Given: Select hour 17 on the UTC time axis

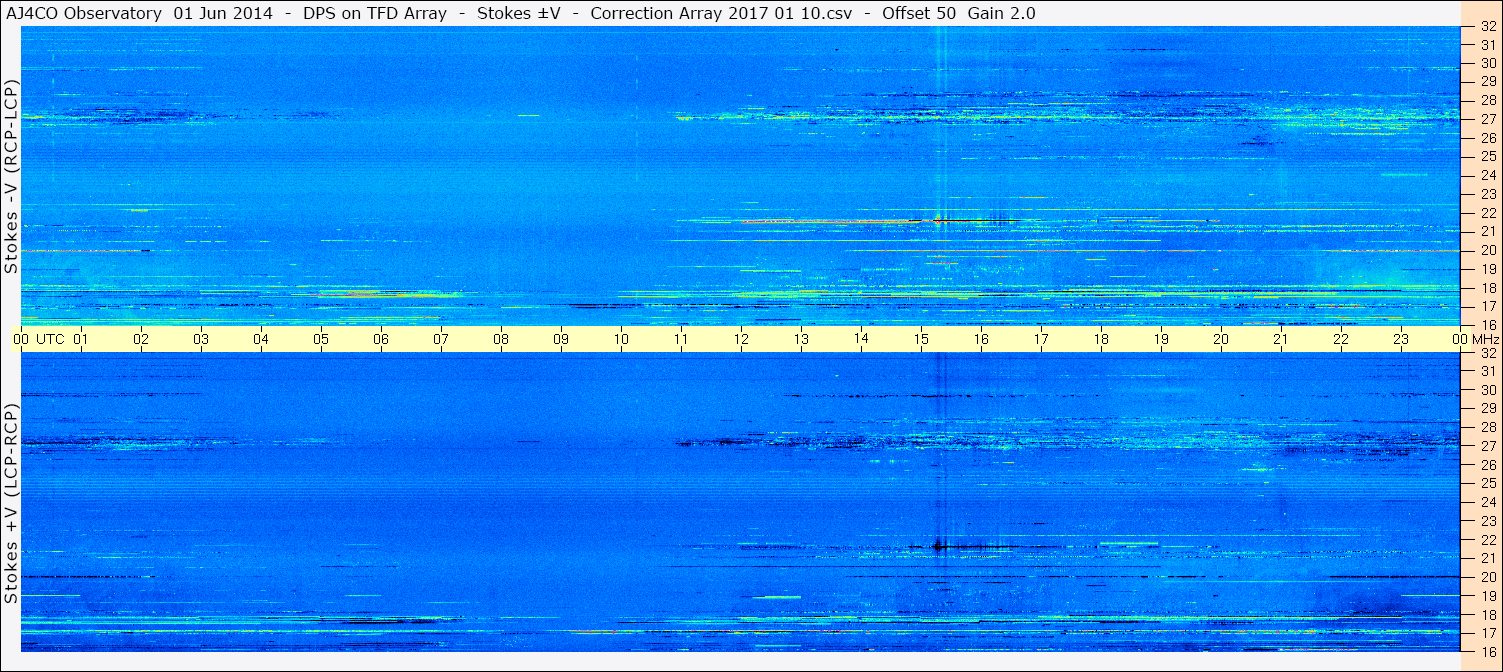Looking at the screenshot, I should point(1041,339).
